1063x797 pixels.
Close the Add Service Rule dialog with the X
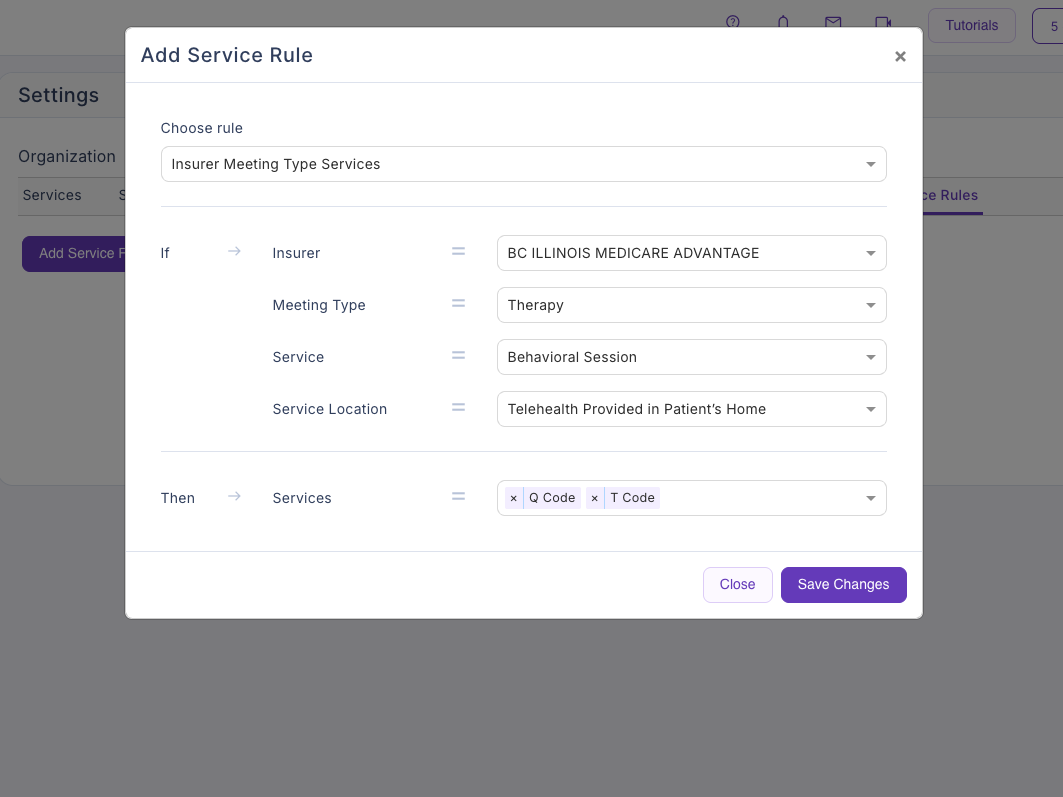point(900,56)
